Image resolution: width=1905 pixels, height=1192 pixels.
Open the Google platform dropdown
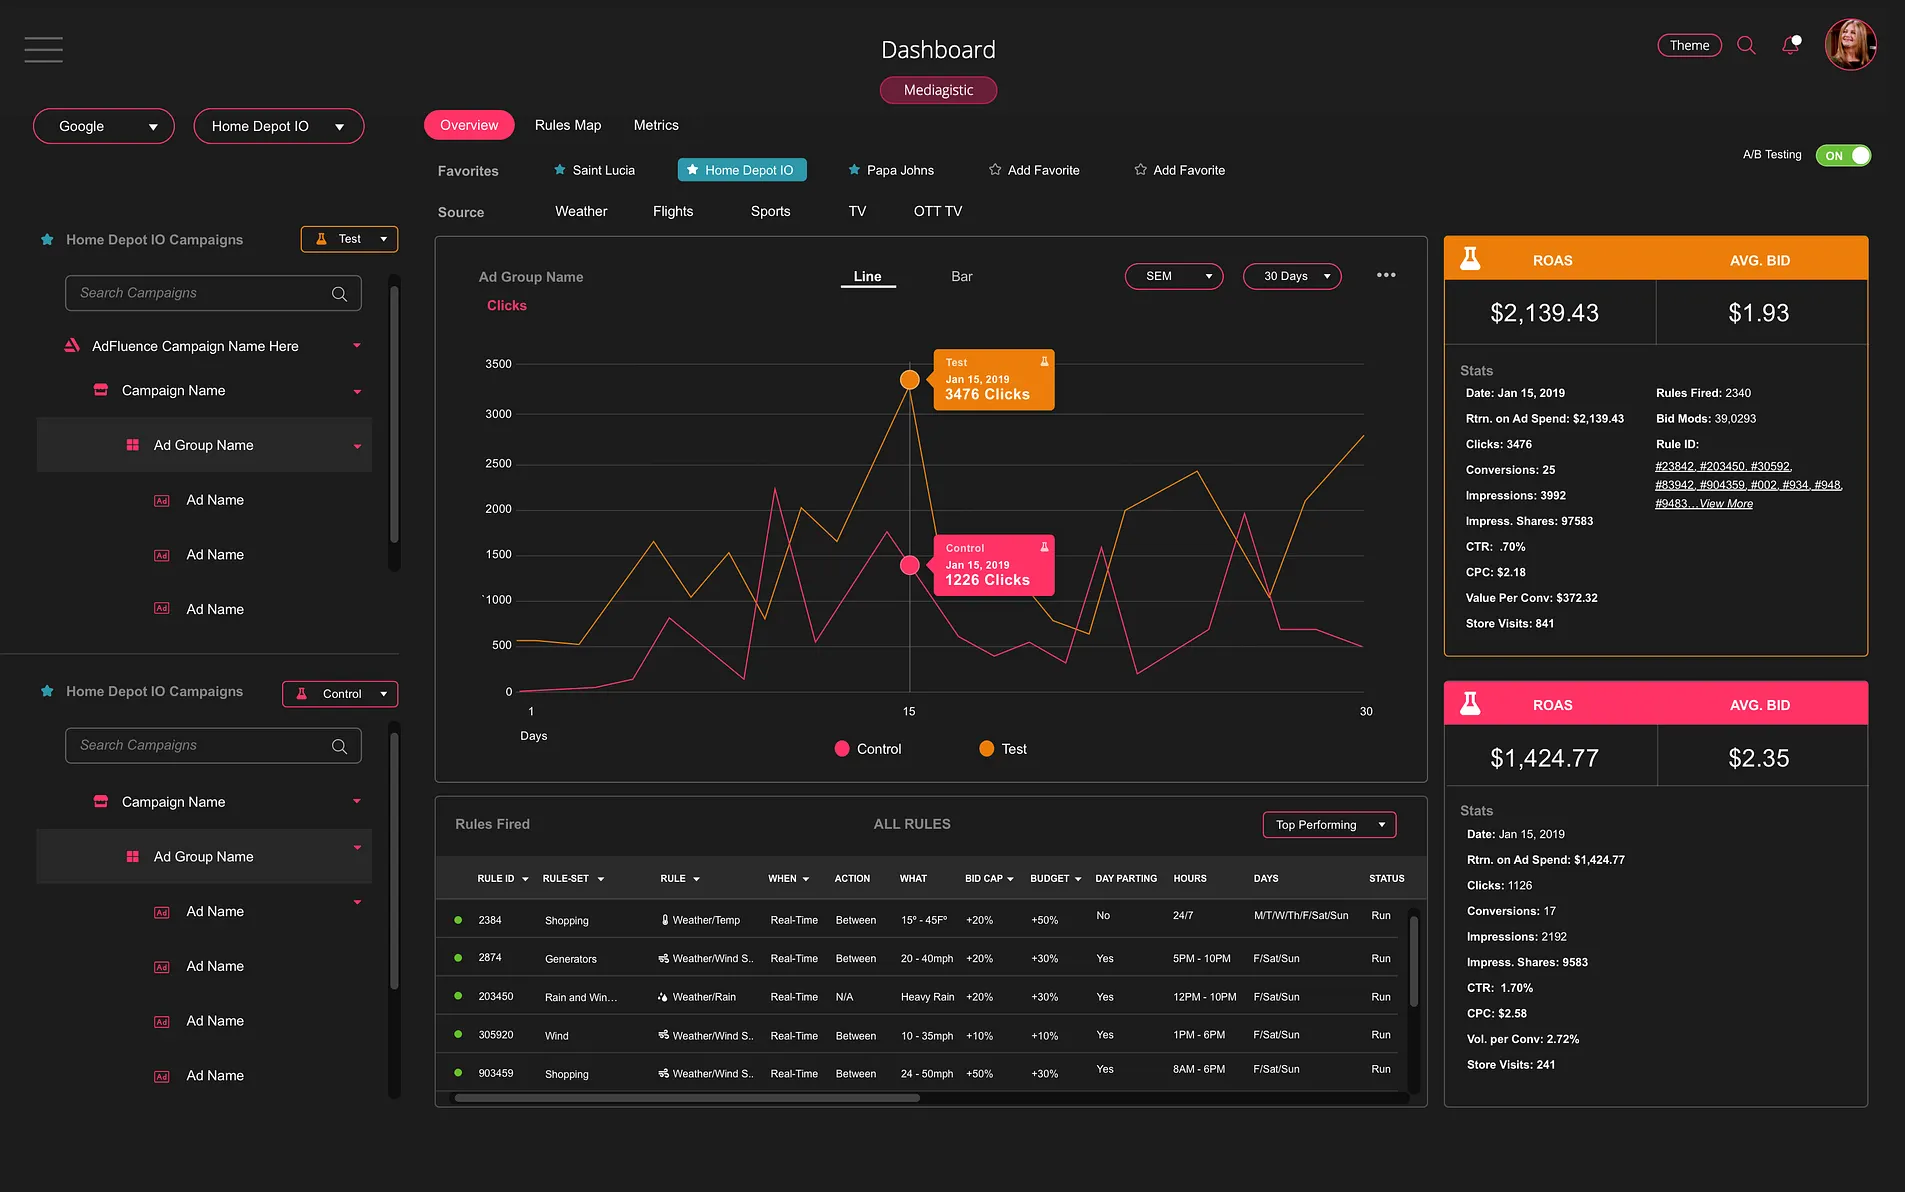point(104,127)
